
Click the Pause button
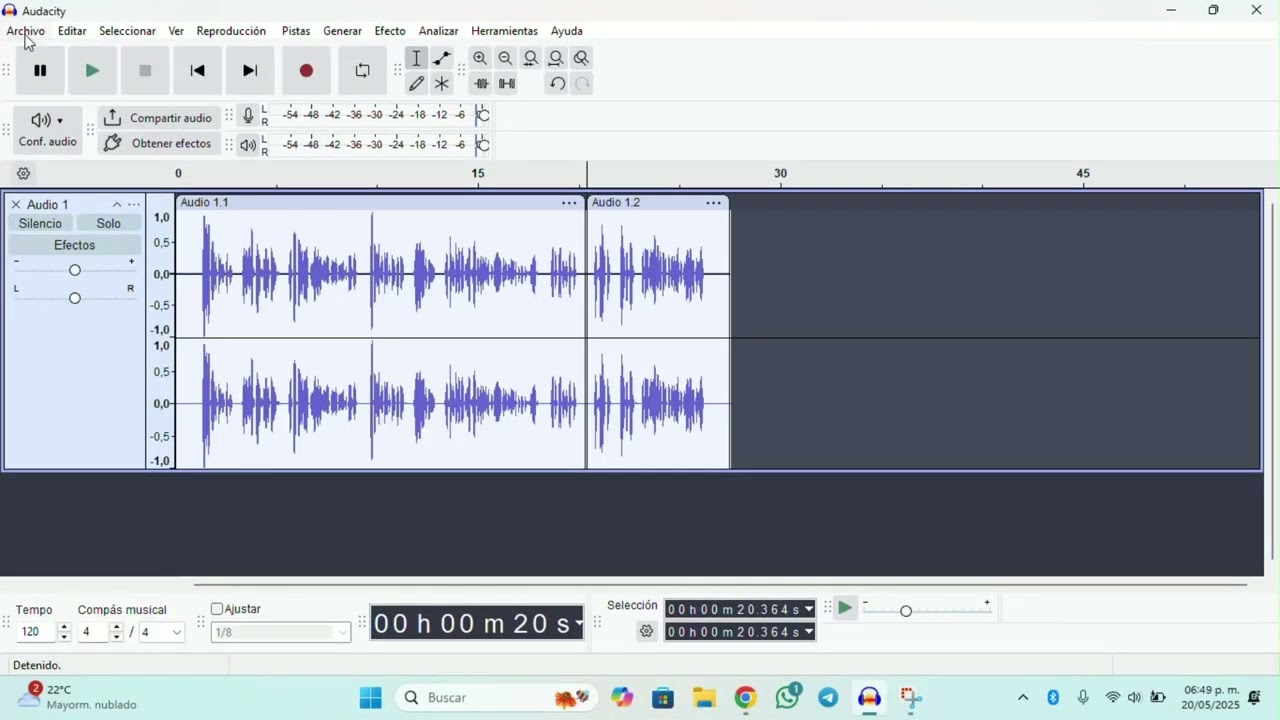(40, 71)
